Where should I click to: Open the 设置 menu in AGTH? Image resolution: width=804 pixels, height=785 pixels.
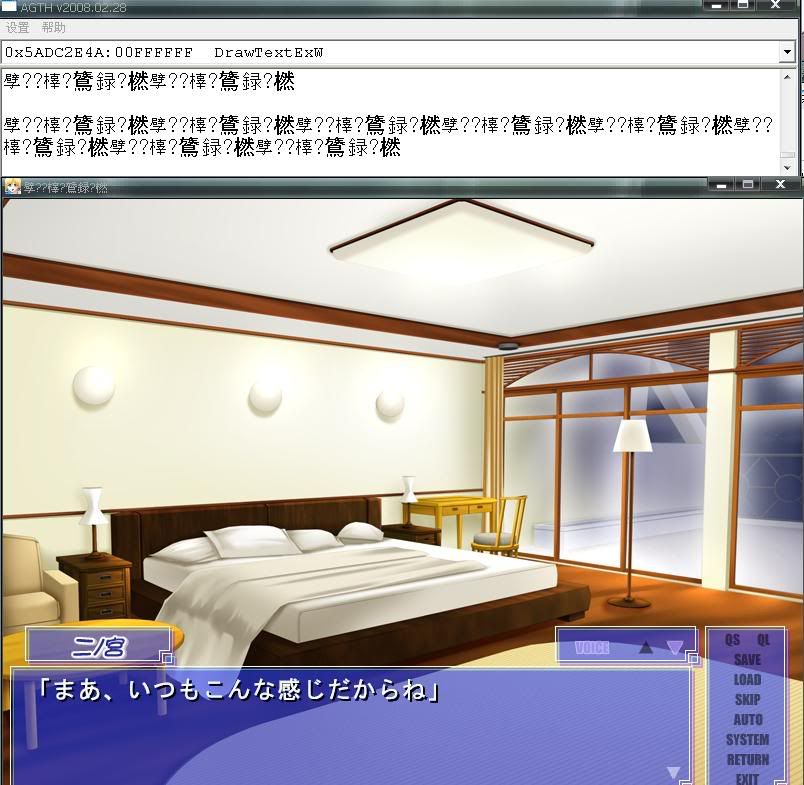[x=17, y=28]
